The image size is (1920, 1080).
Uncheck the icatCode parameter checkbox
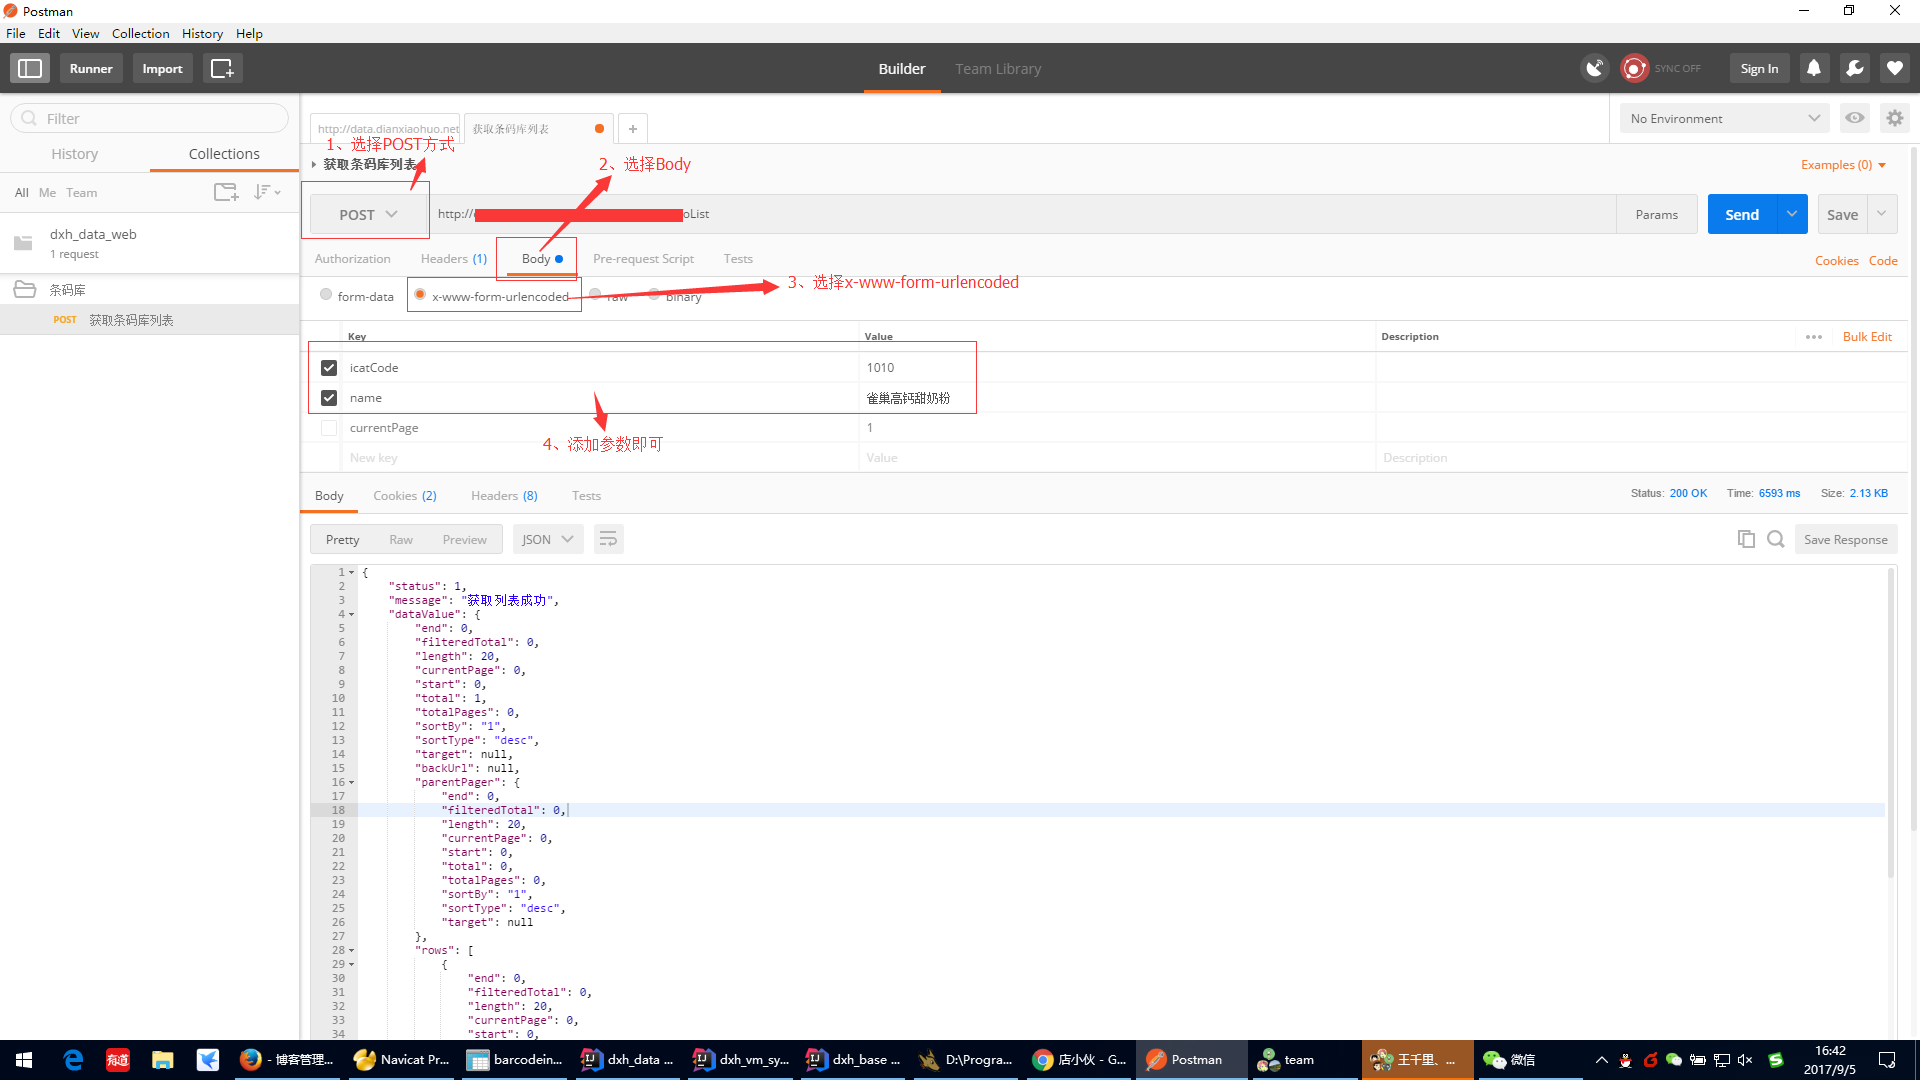[x=329, y=368]
